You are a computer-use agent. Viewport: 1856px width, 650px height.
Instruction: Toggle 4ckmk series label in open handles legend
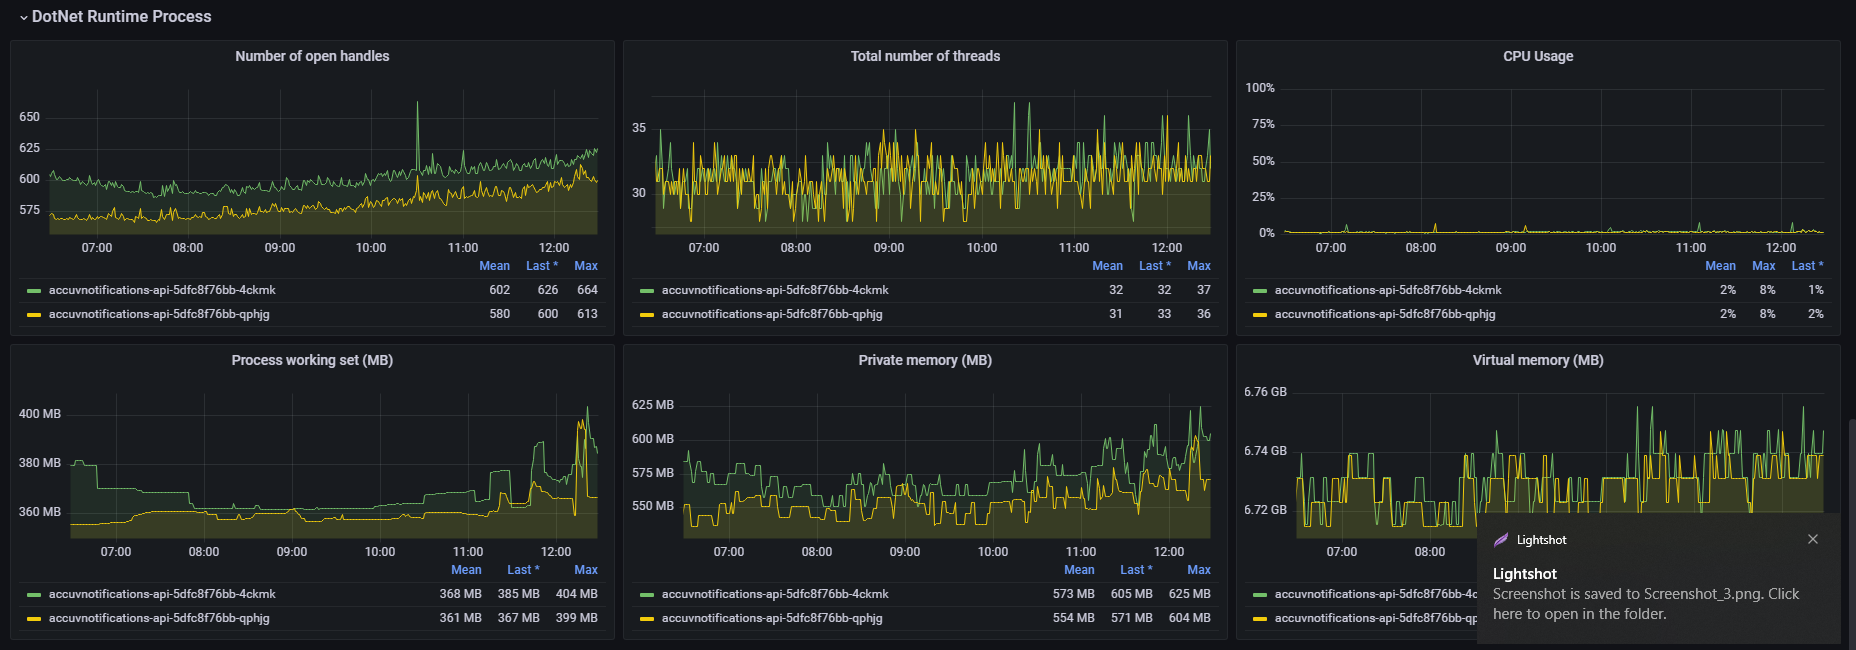point(162,290)
